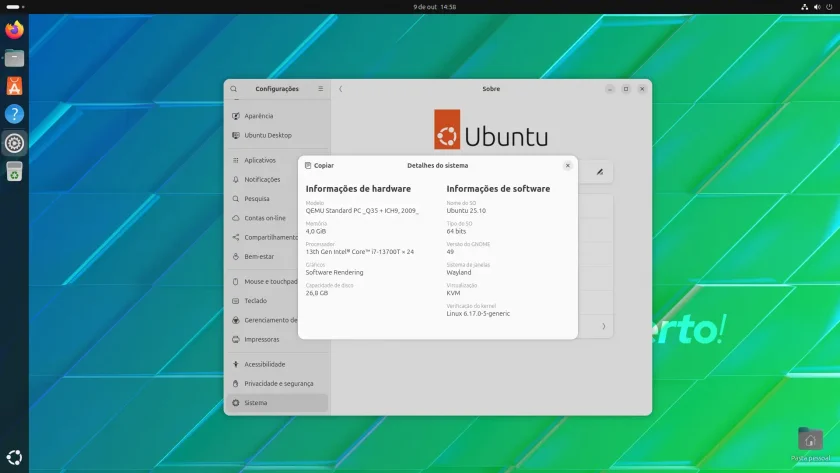Click the volume icon in top bar

817,7
